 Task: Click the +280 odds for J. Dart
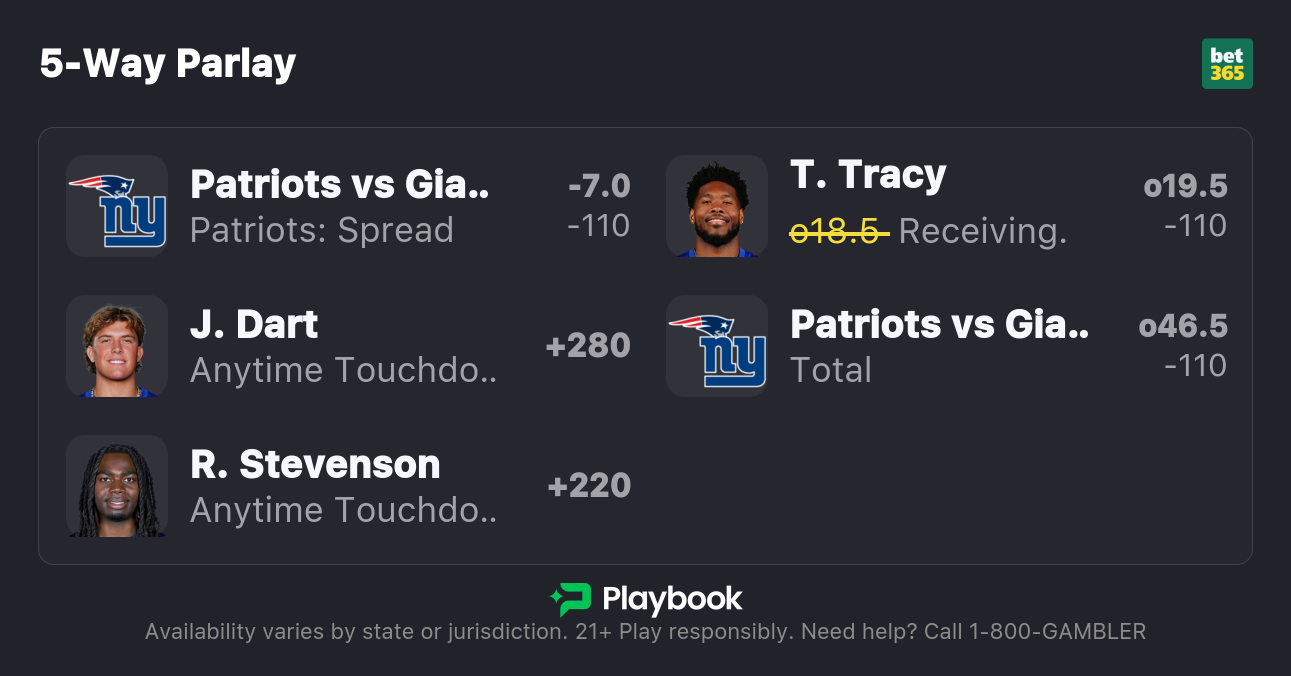[588, 346]
